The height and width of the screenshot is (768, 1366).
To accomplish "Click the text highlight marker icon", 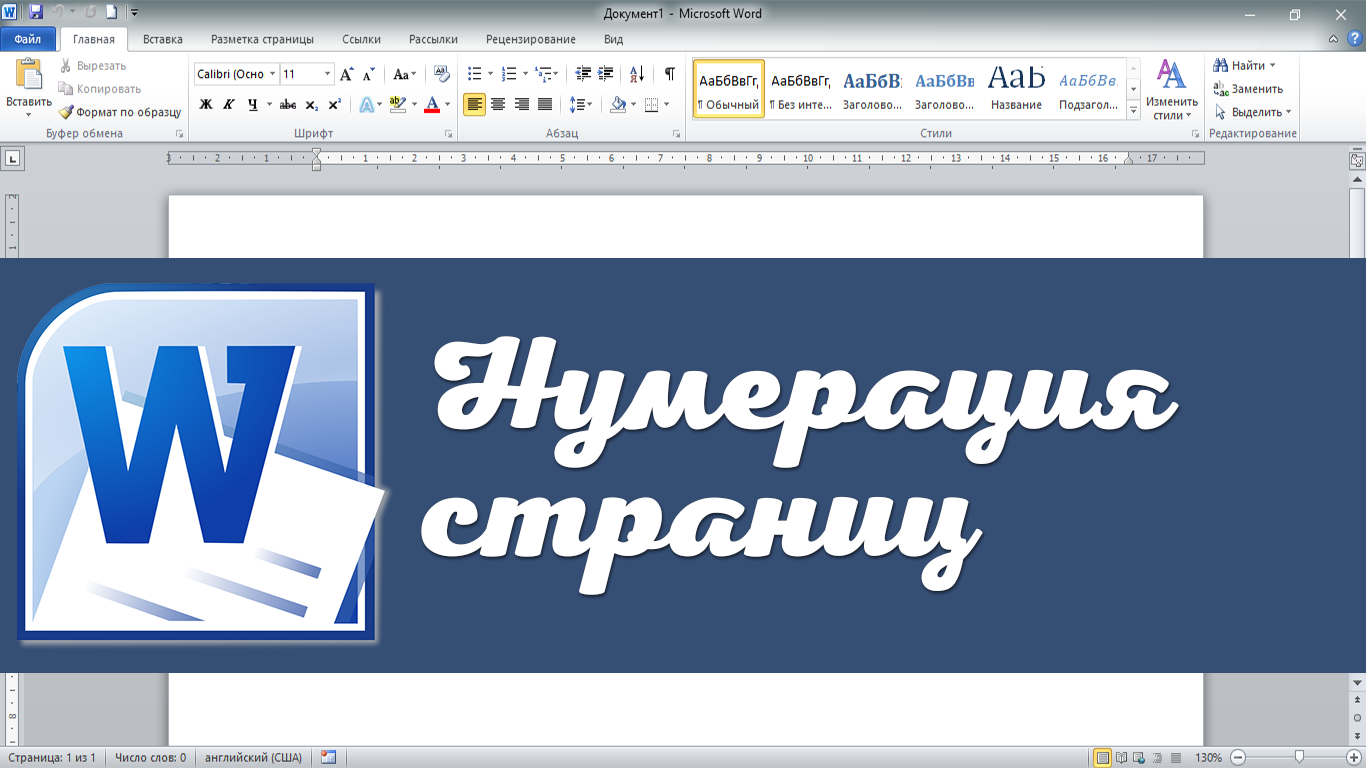I will point(397,104).
